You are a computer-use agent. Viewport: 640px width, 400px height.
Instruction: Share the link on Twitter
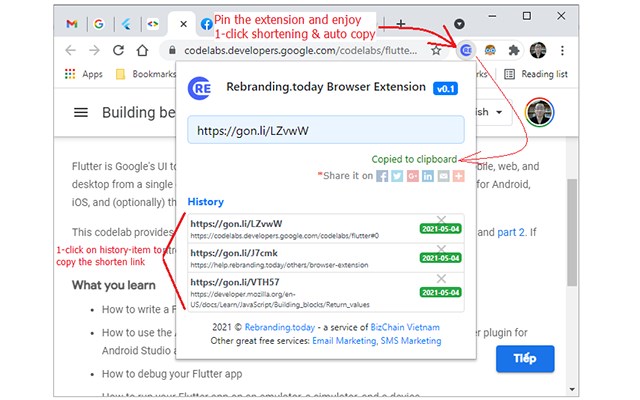397,176
